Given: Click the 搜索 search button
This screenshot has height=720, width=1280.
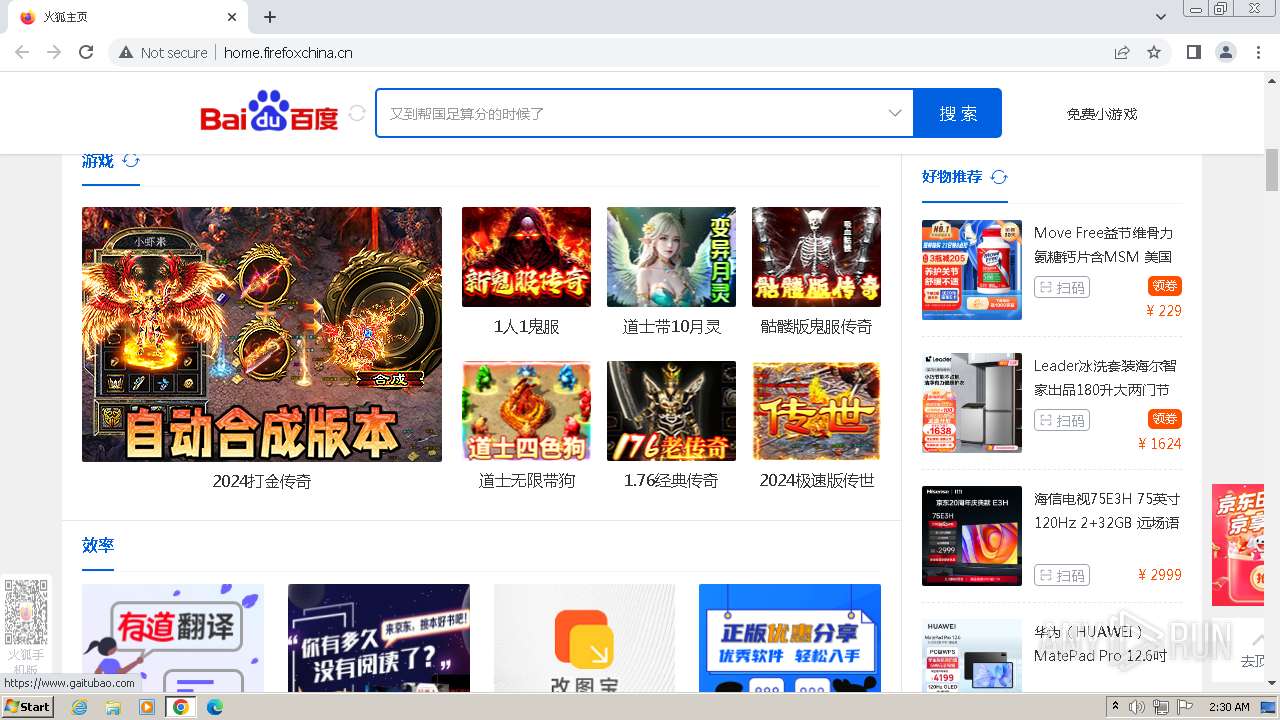Looking at the screenshot, I should pos(958,113).
